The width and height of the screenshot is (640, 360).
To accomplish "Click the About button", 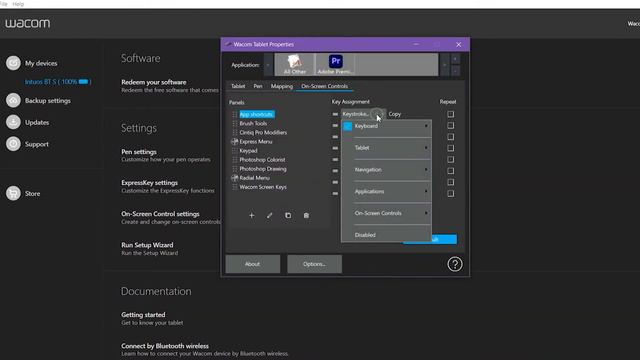I will pos(253,264).
